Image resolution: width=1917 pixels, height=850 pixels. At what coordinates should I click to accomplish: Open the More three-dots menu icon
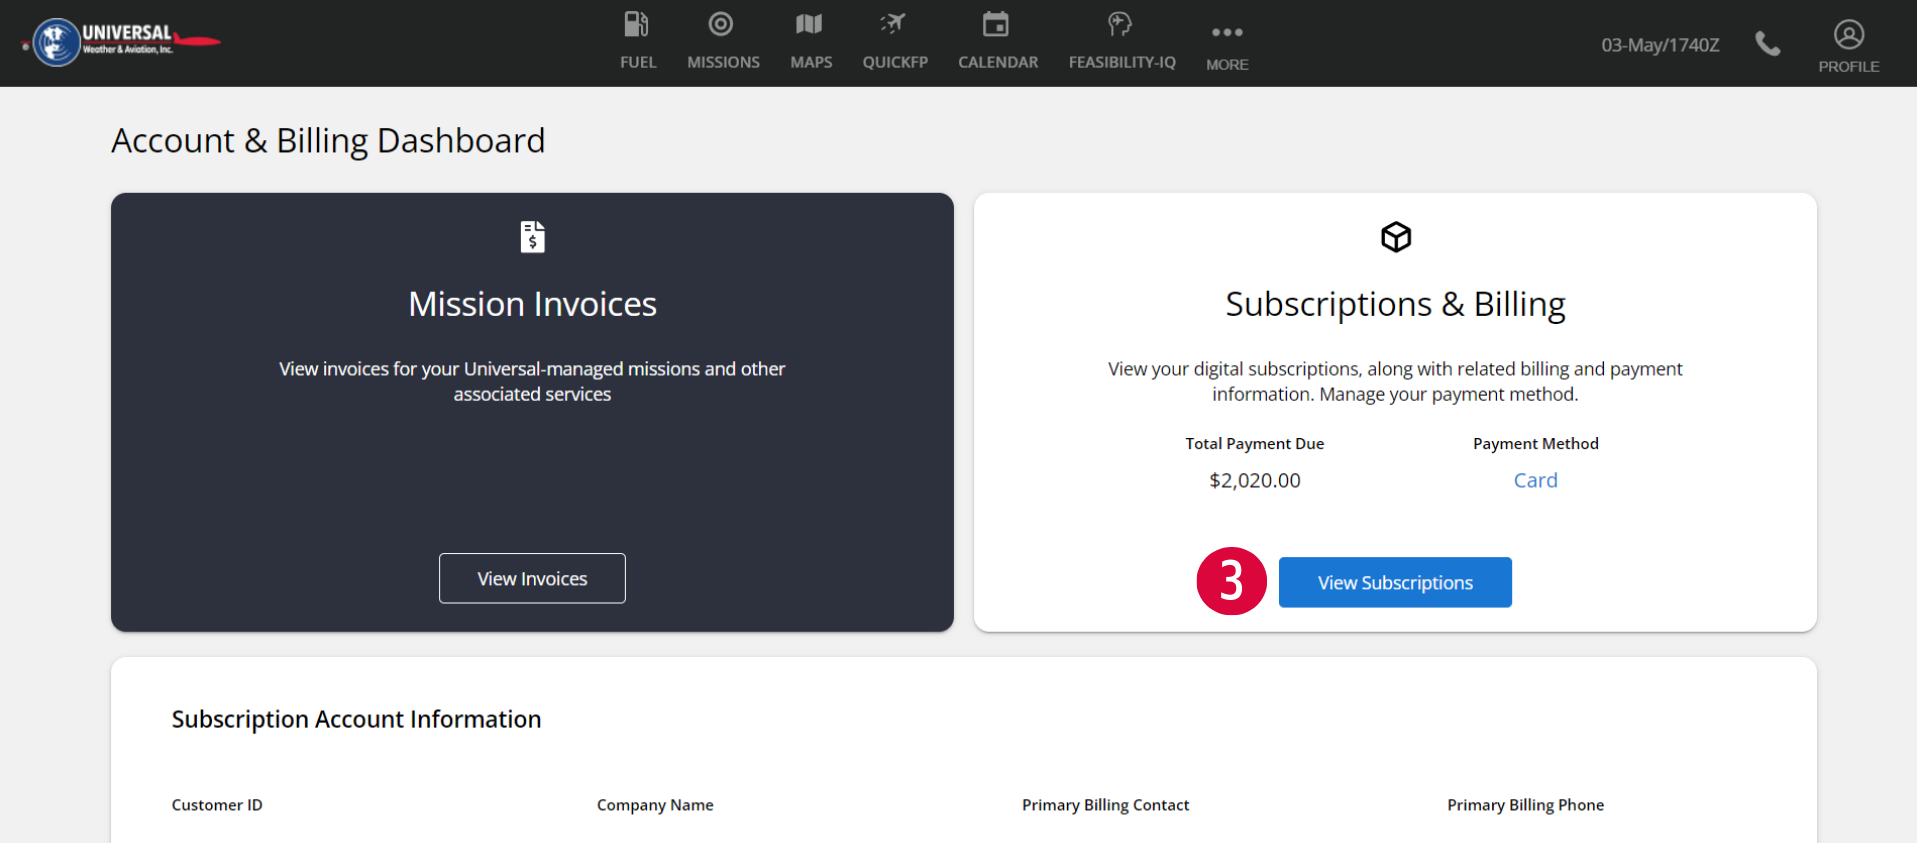(x=1227, y=32)
